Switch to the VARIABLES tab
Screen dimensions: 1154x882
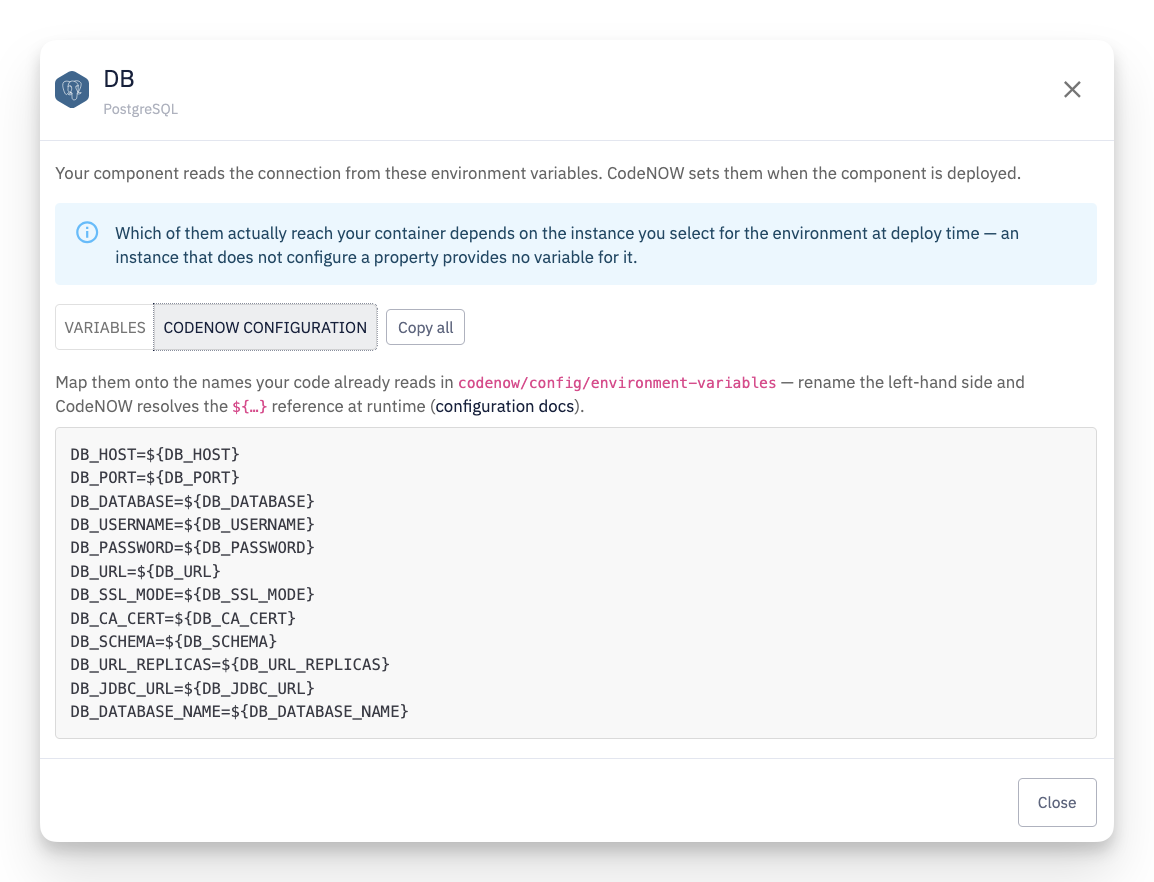click(105, 327)
